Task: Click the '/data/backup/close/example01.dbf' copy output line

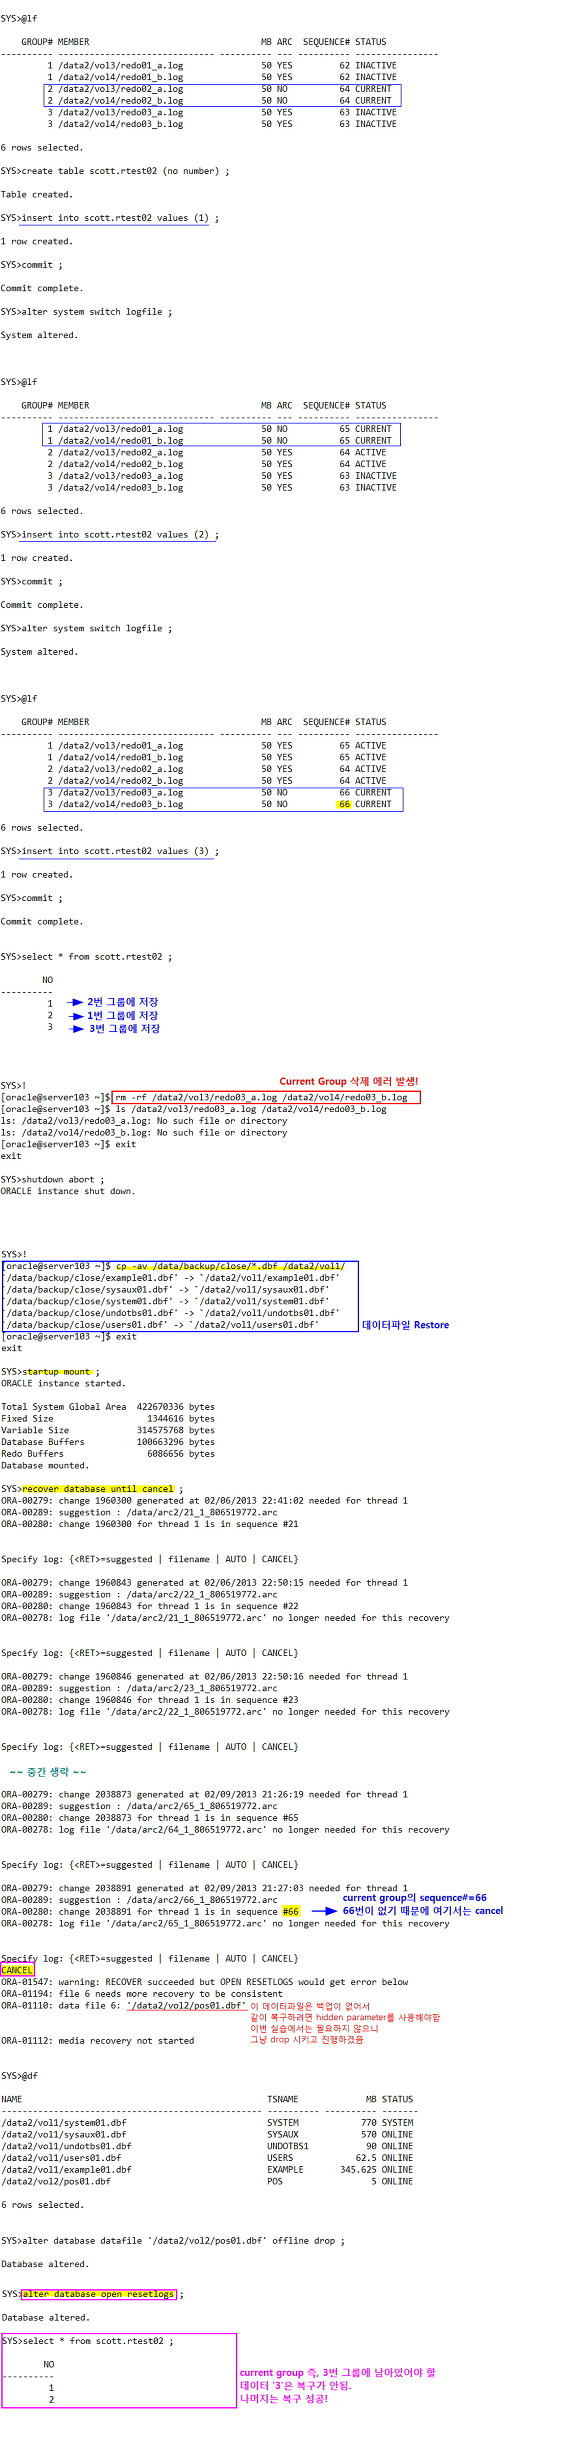Action: pos(172,1278)
